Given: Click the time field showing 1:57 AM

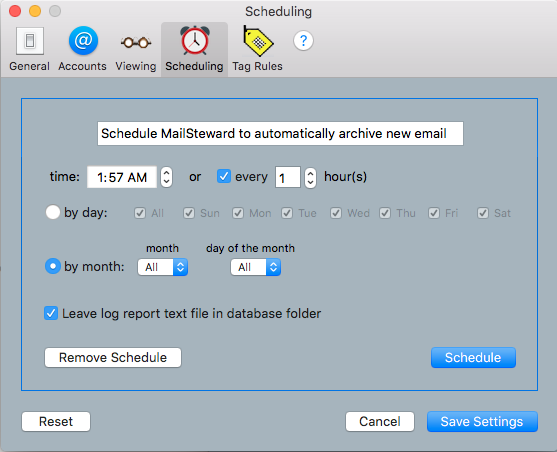Looking at the screenshot, I should click(x=122, y=177).
